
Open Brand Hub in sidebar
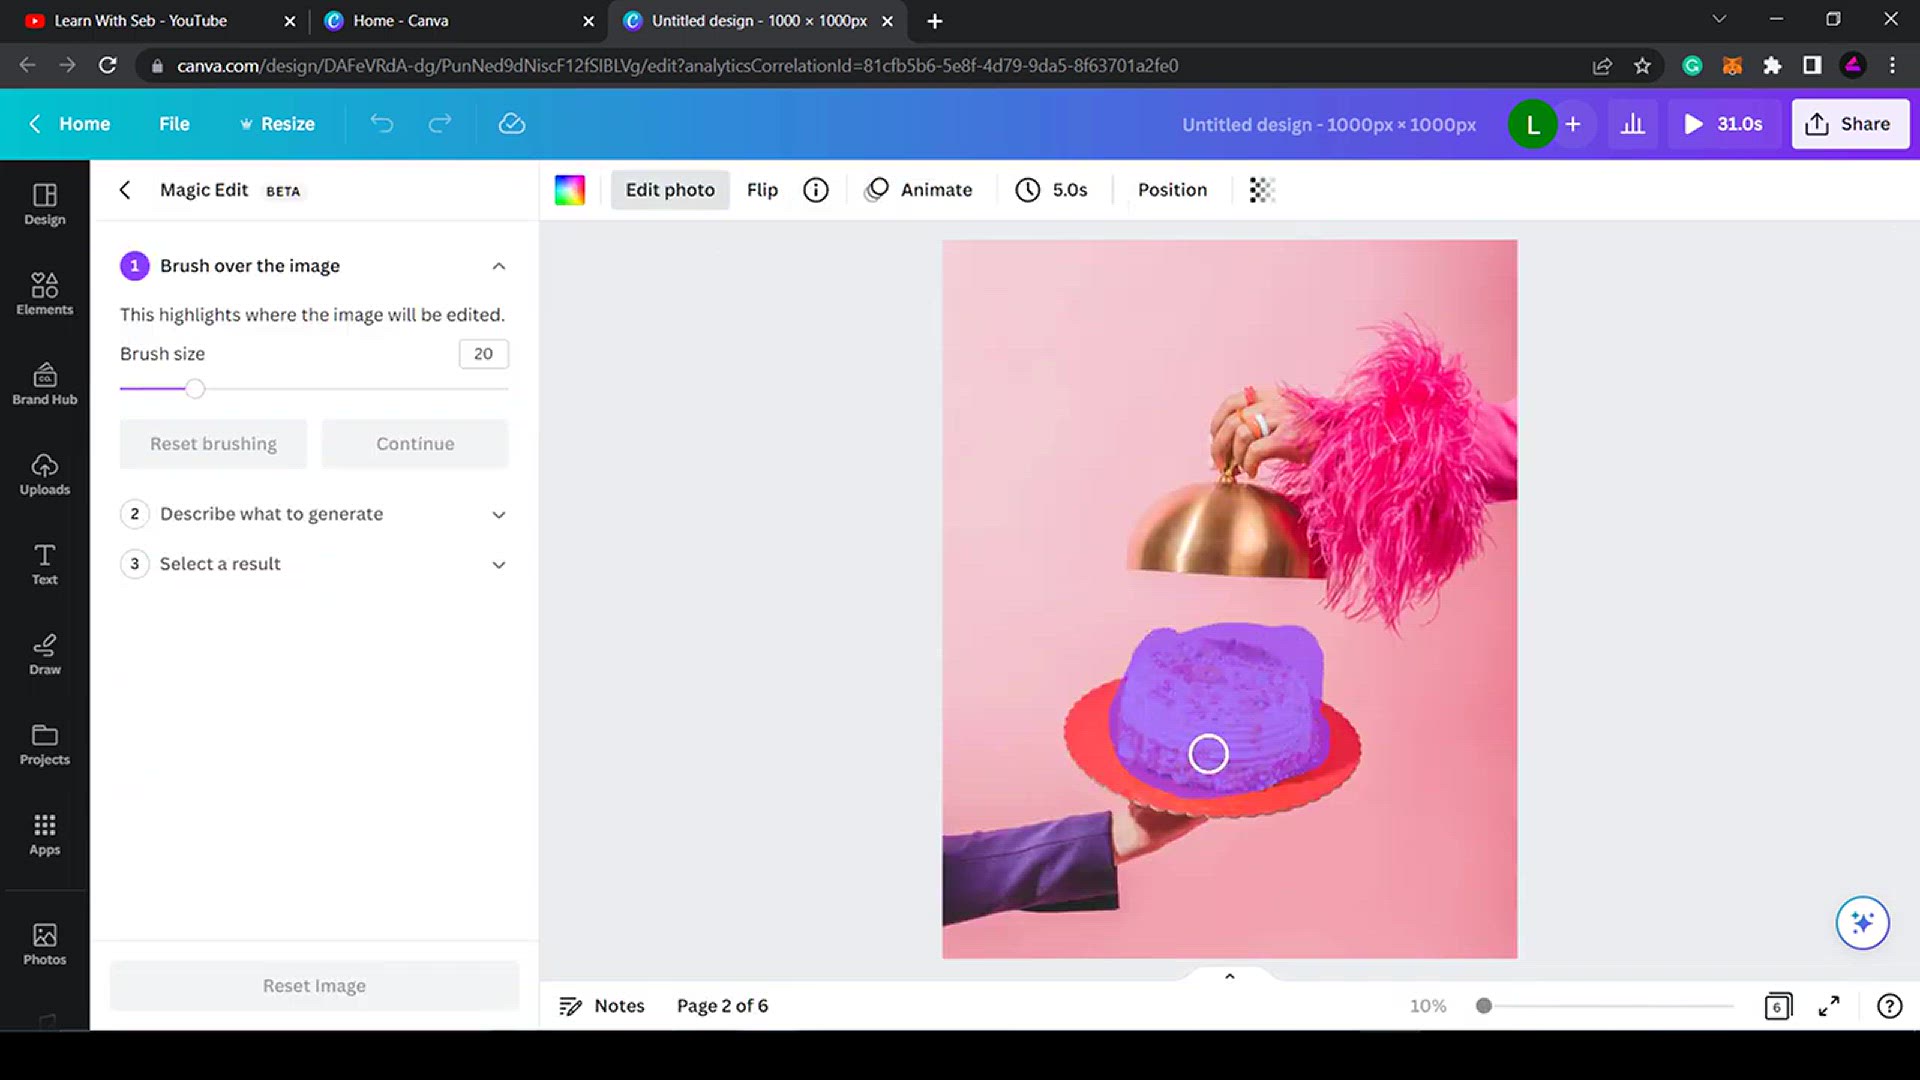pos(44,384)
